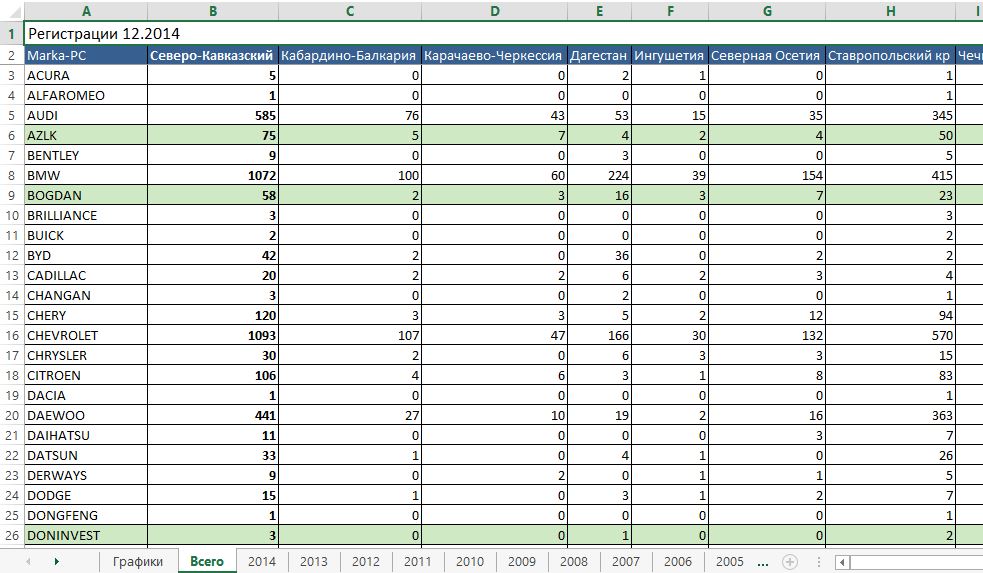
Task: Click the horizontal scrollbar's left arrow
Action: [x=843, y=562]
